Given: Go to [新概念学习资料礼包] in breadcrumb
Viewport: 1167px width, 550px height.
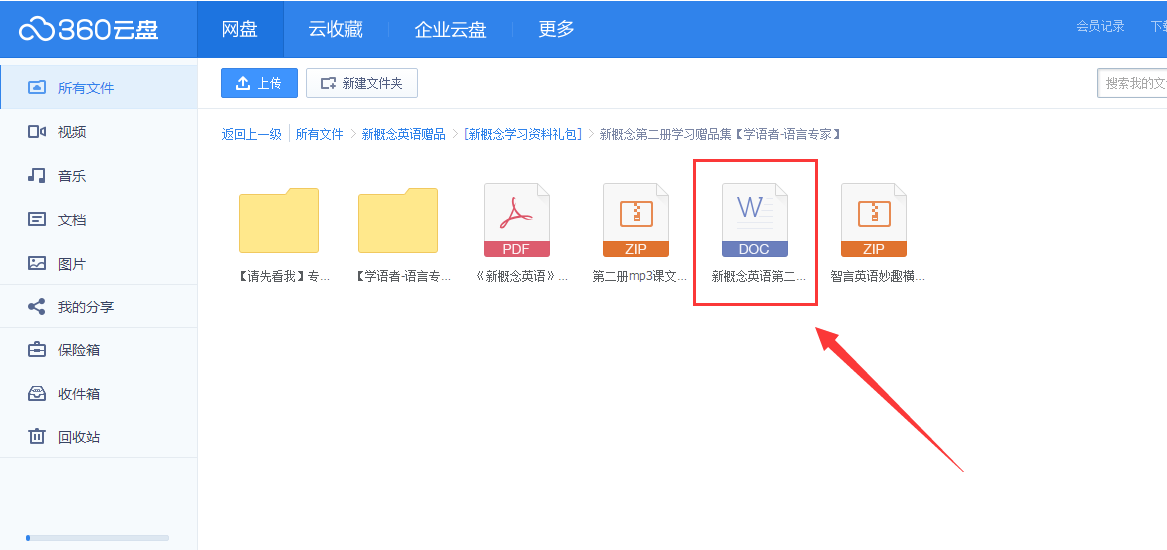Looking at the screenshot, I should coord(522,134).
